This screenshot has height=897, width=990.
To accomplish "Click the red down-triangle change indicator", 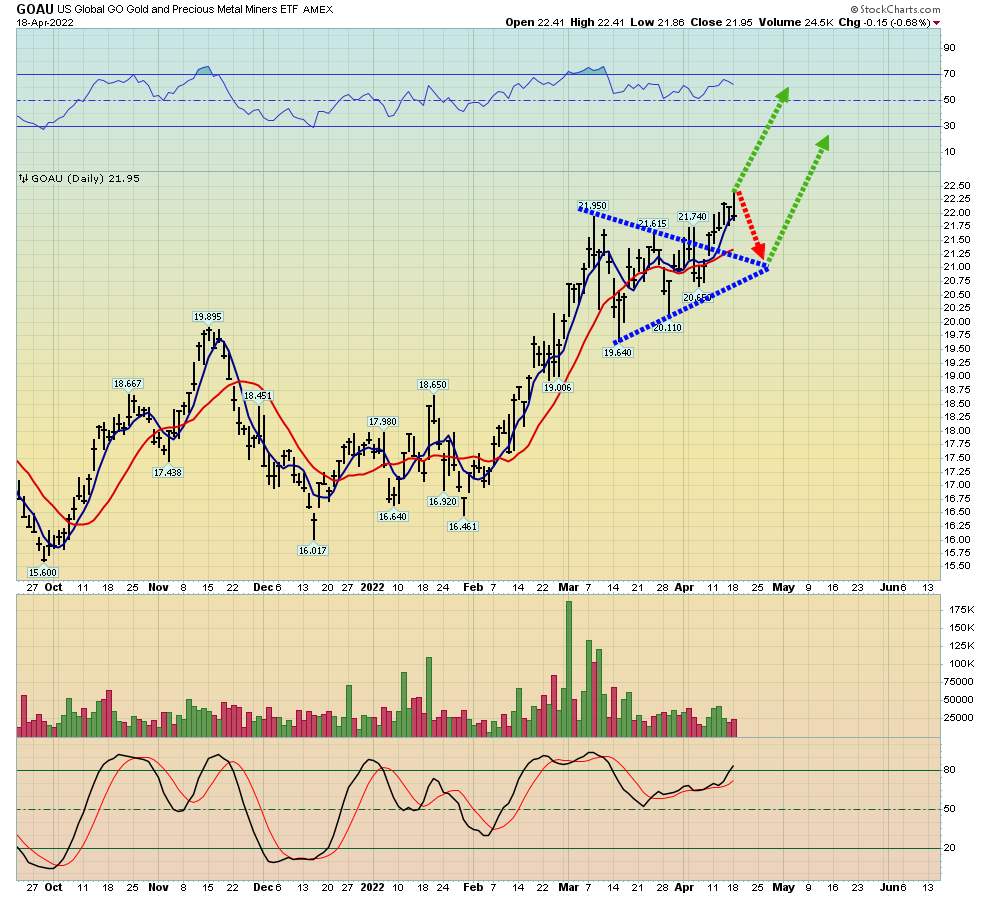I will pyautogui.click(x=936, y=23).
